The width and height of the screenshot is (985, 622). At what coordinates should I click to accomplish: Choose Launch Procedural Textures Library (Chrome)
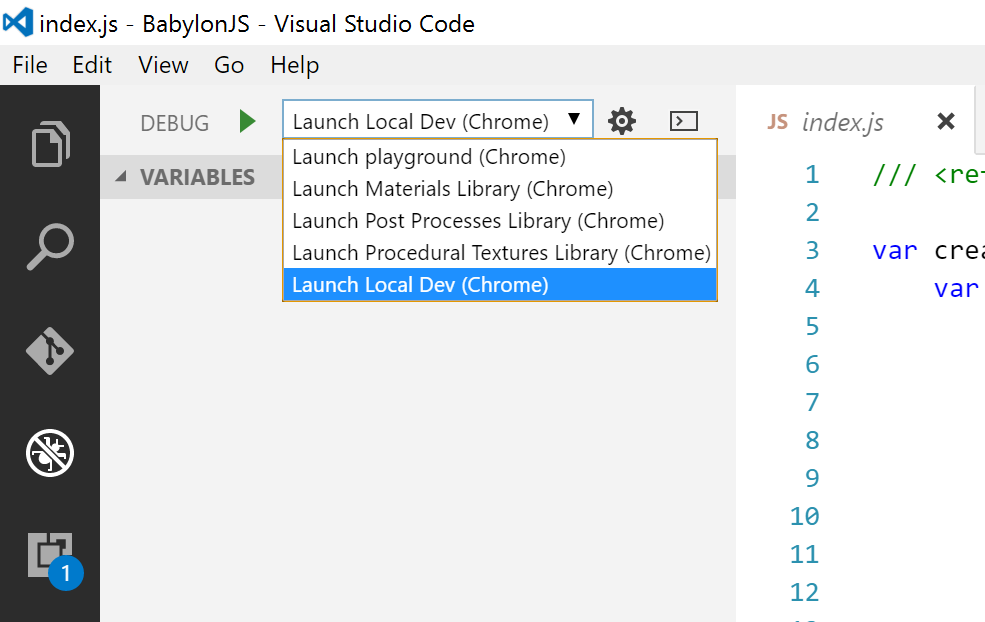tap(499, 253)
